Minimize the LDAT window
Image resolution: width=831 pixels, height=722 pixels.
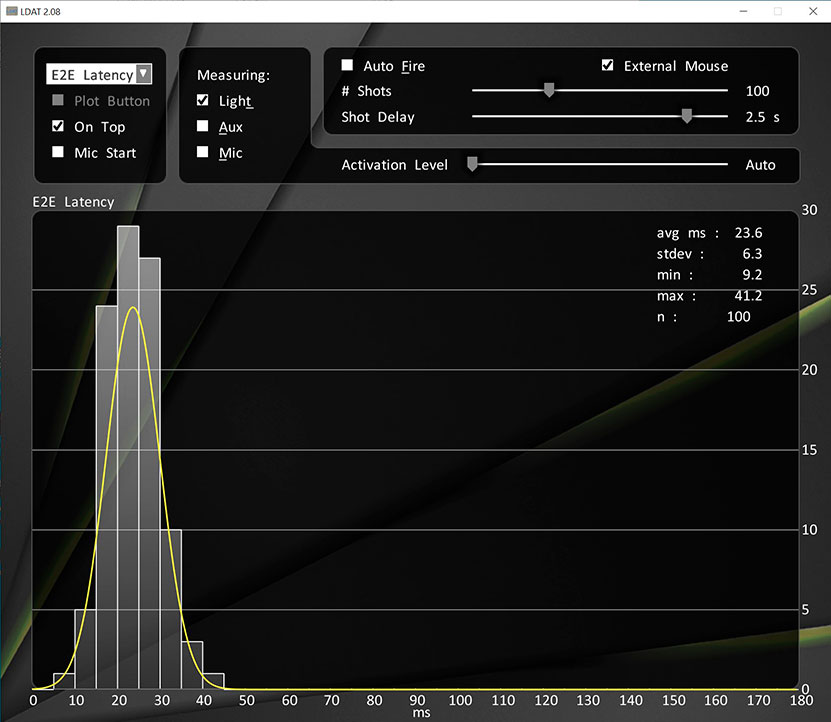744,11
